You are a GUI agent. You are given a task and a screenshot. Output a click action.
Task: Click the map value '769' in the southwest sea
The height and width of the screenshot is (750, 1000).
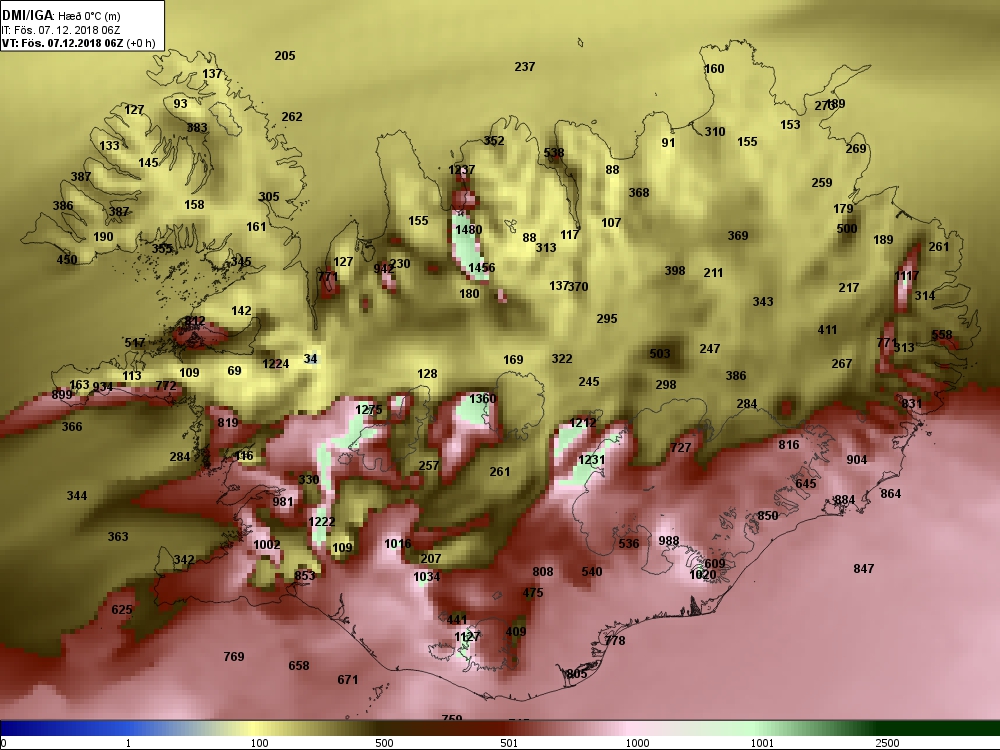234,657
